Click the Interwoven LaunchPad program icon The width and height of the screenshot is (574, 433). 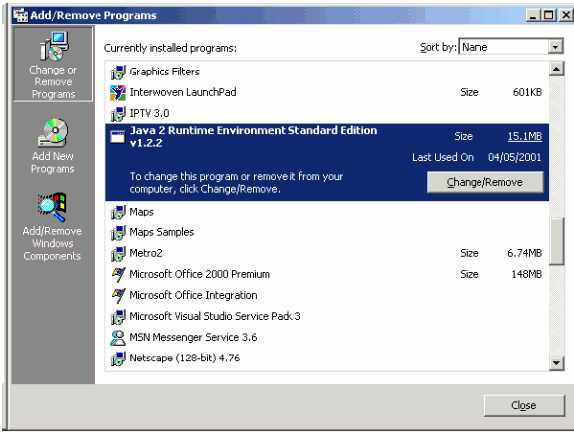pos(118,92)
